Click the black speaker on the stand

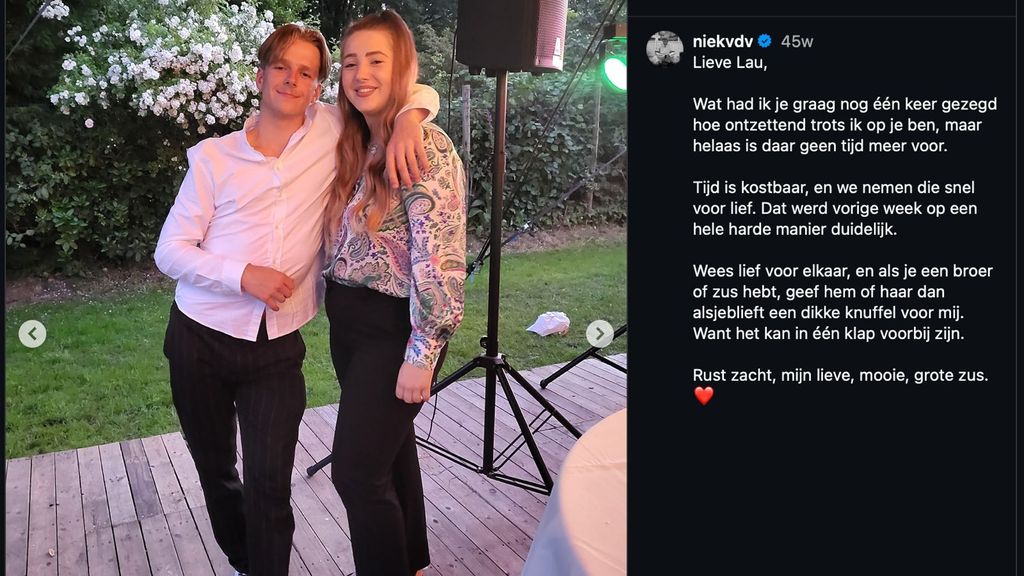[510, 35]
